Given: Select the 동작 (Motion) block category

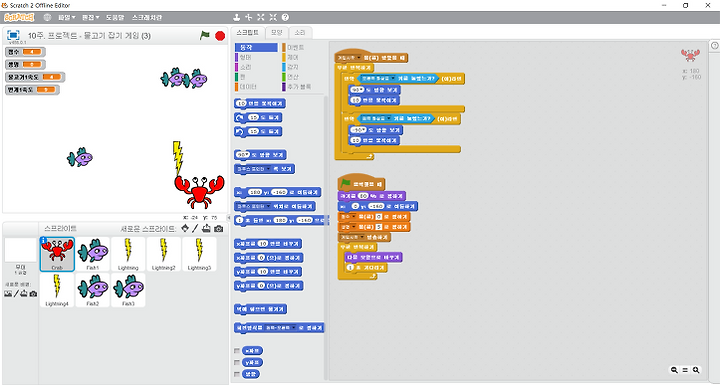Looking at the screenshot, I should [x=256, y=47].
